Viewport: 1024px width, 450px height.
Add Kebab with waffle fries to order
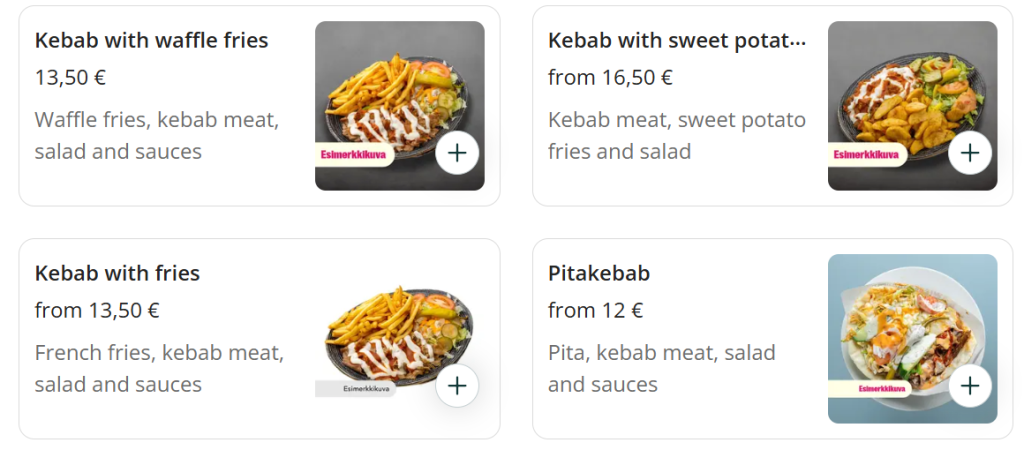457,153
